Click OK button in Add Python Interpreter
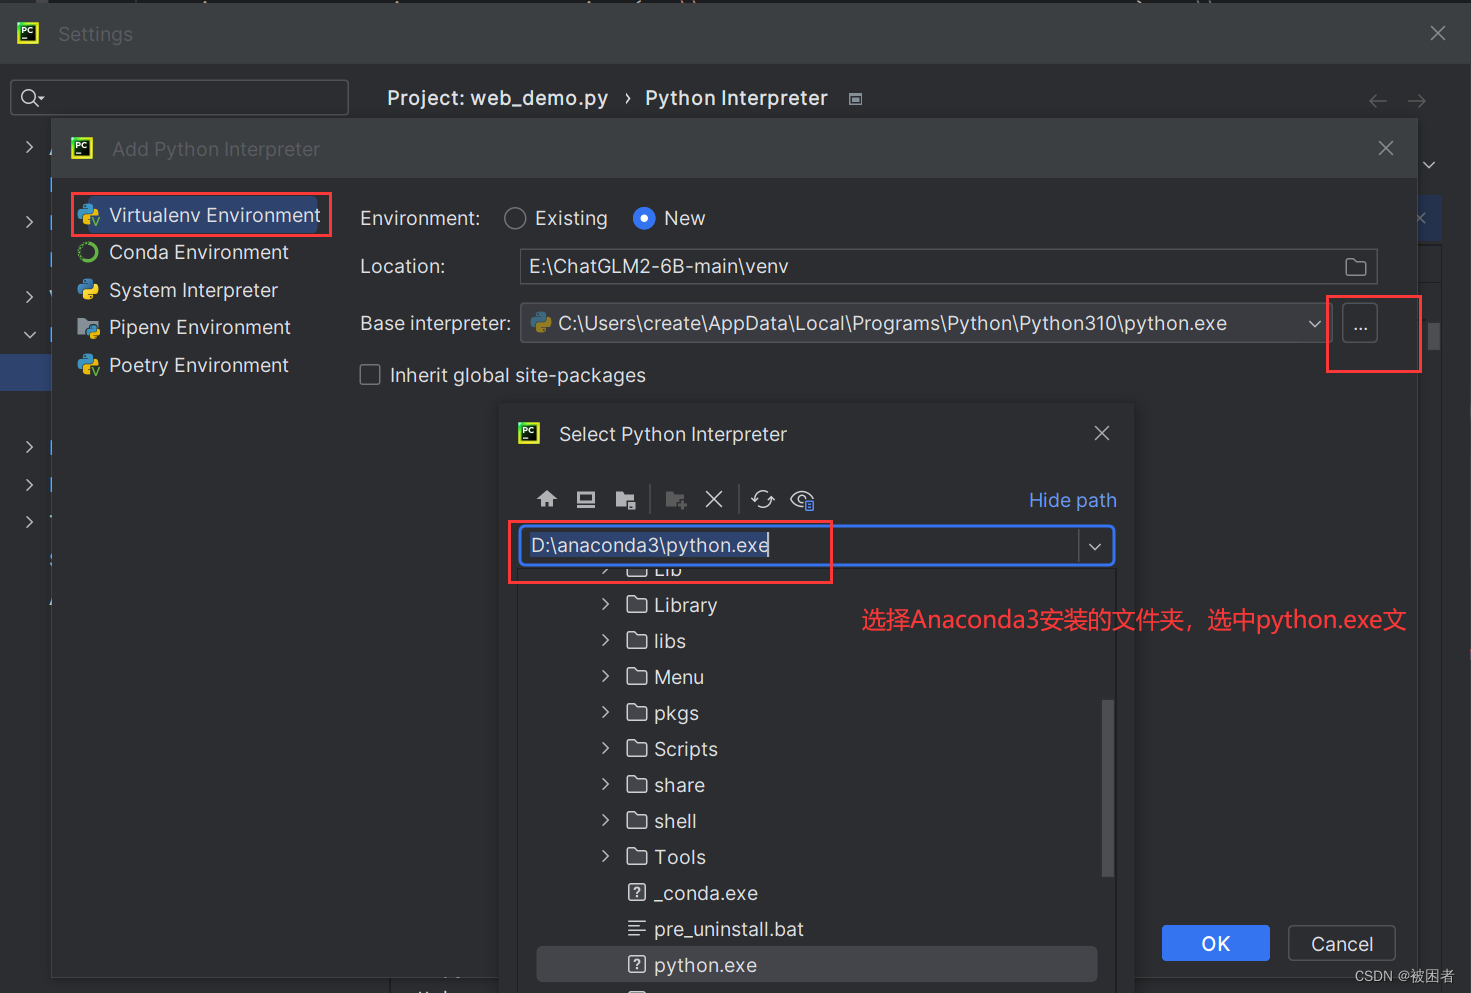The width and height of the screenshot is (1471, 993). click(1216, 944)
